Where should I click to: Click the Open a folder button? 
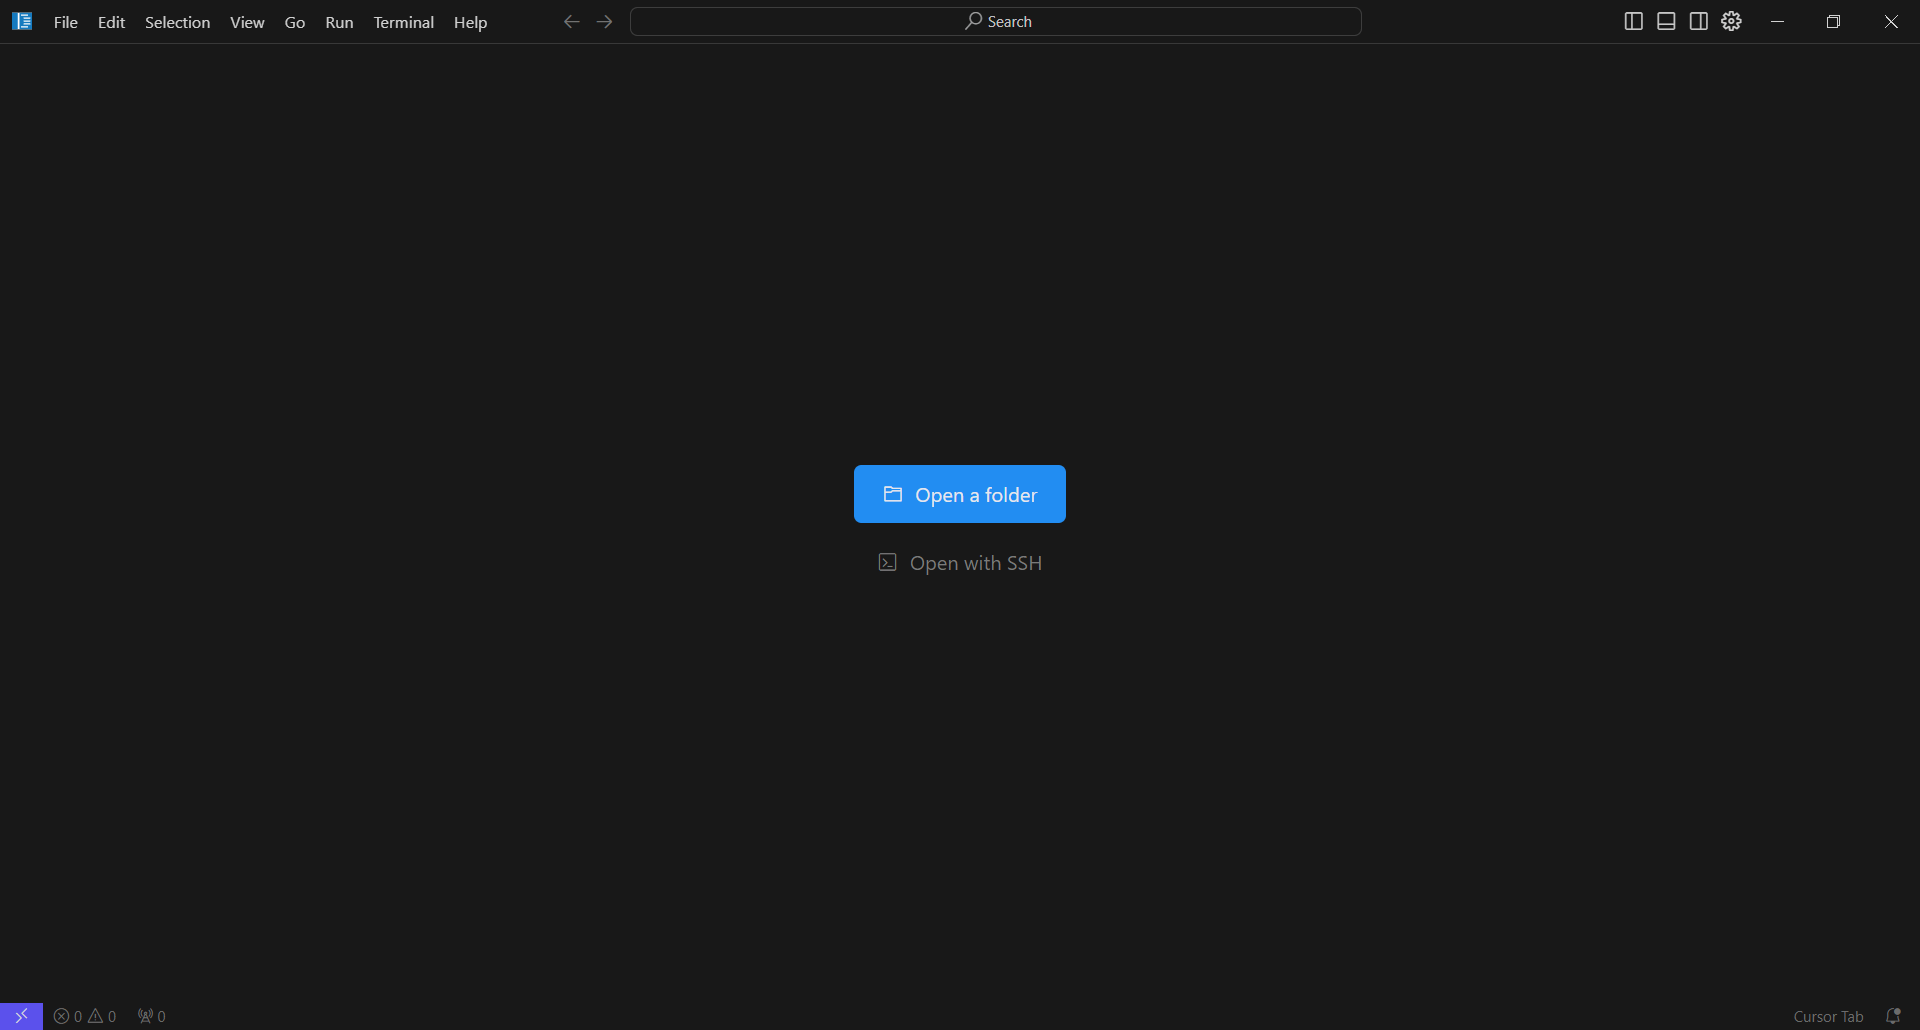click(x=960, y=494)
